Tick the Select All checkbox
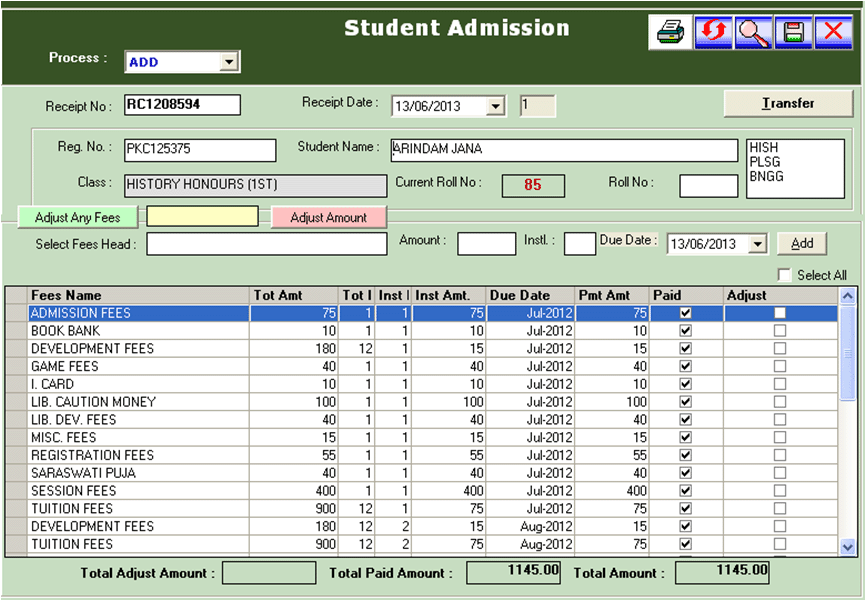Image resolution: width=866 pixels, height=601 pixels. click(784, 275)
